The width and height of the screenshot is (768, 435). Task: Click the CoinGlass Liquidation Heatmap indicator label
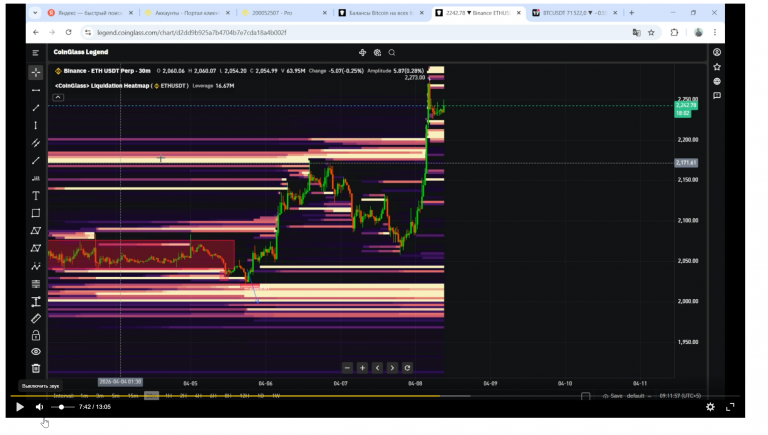coord(122,86)
